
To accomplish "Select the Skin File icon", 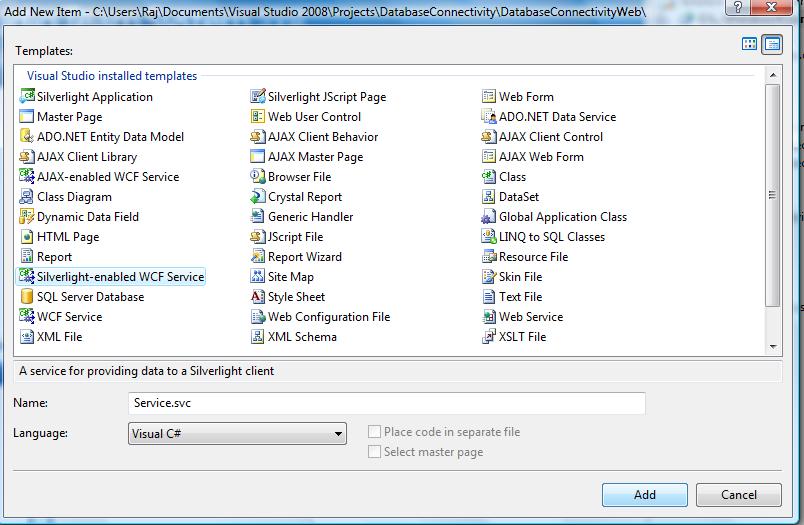I will tap(489, 276).
